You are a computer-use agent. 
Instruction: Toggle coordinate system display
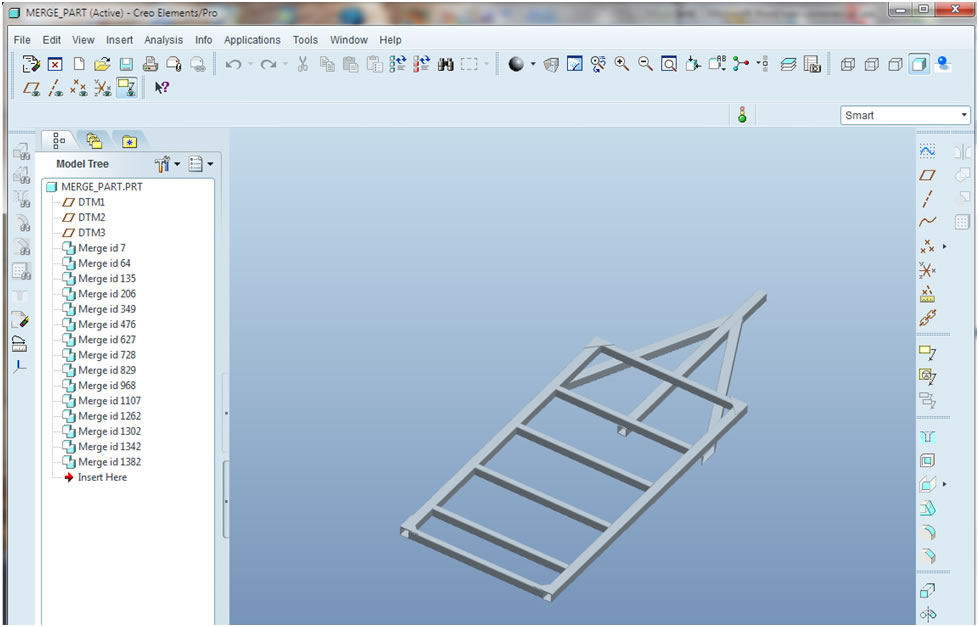point(103,88)
